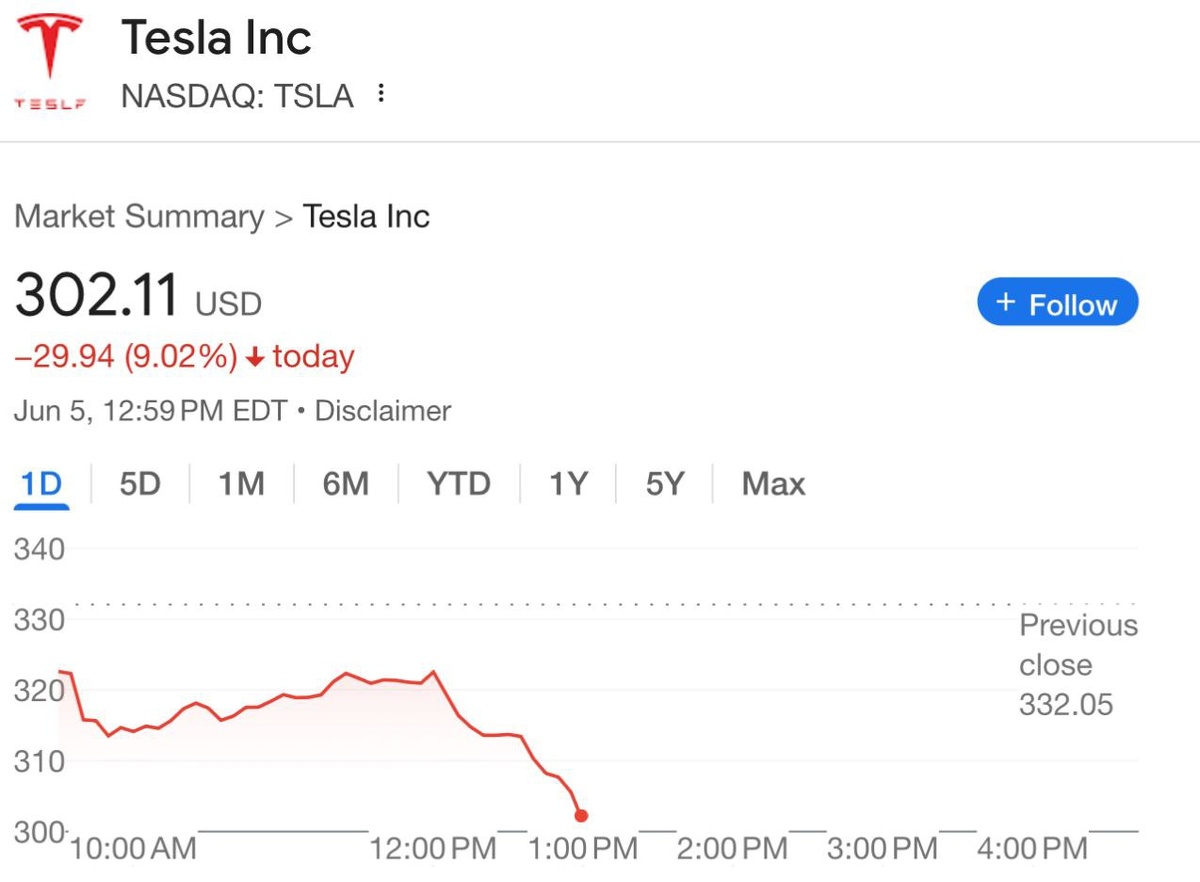Screen dimensions: 1200x882
Task: Click the 302.11 USD price
Action: [x=137, y=296]
